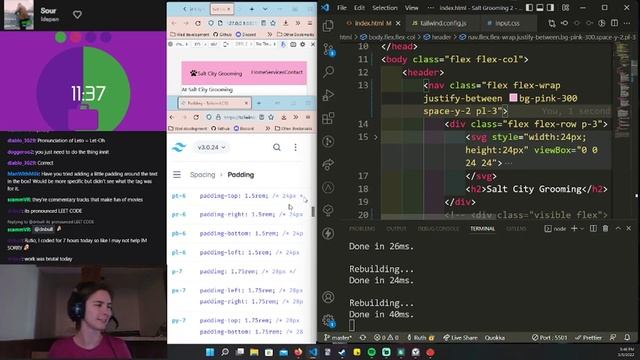Open the VS Code Explorer icon
640x360 pixels.
(x=328, y=26)
